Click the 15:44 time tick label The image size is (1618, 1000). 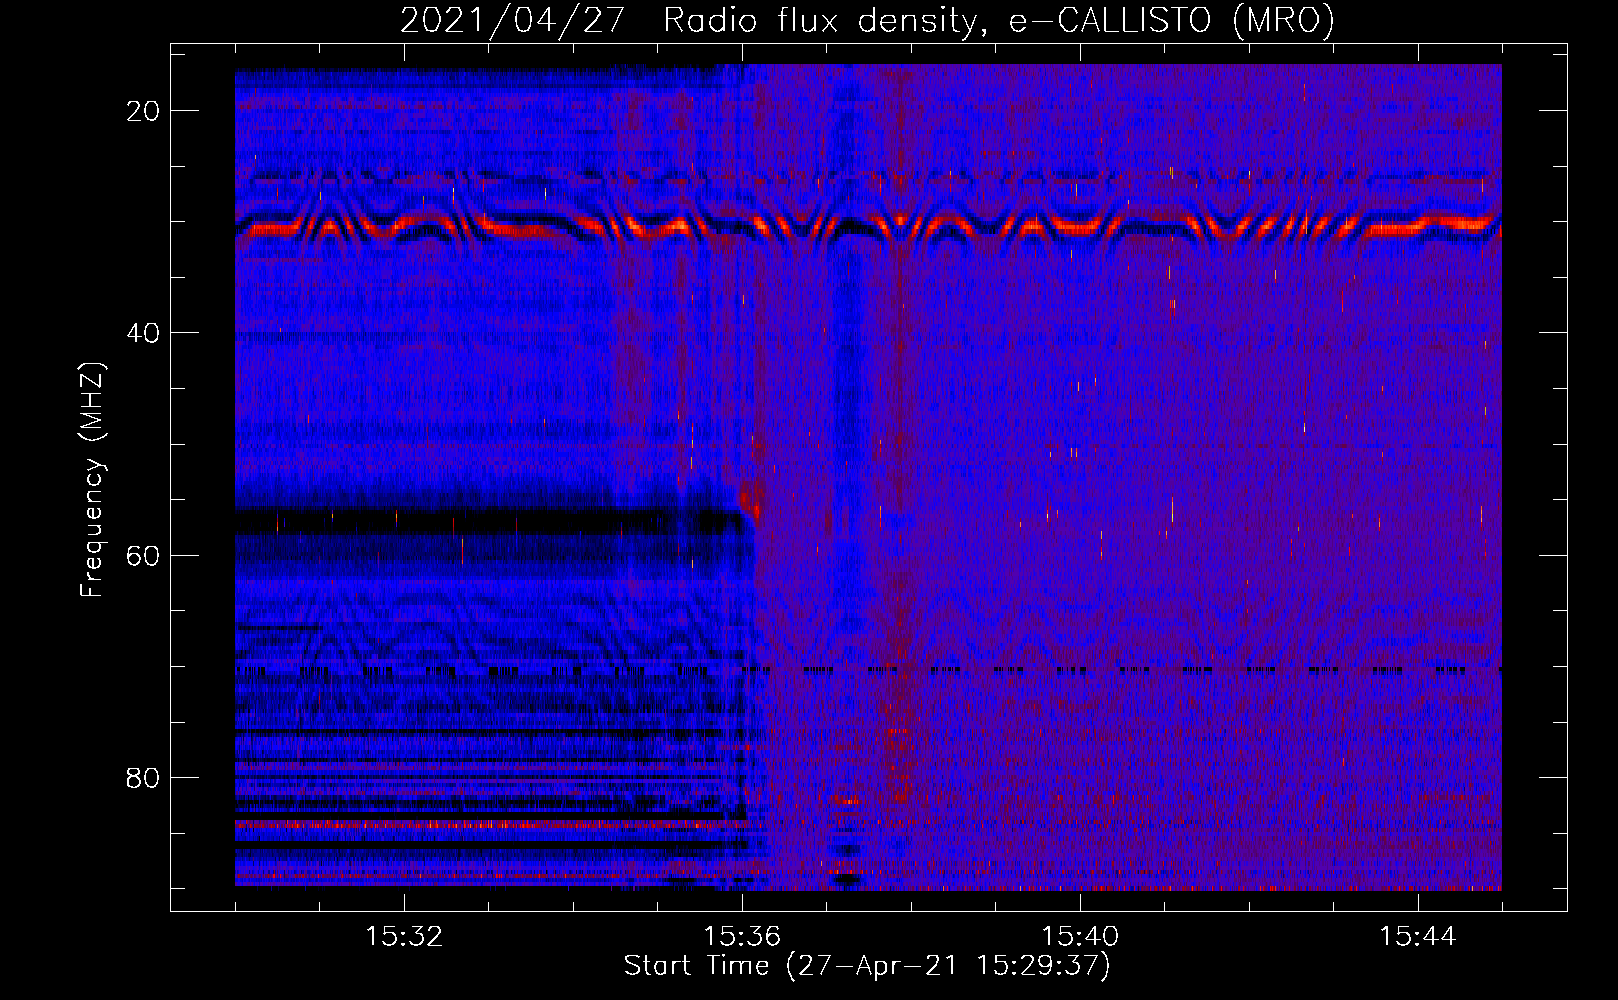point(1418,937)
